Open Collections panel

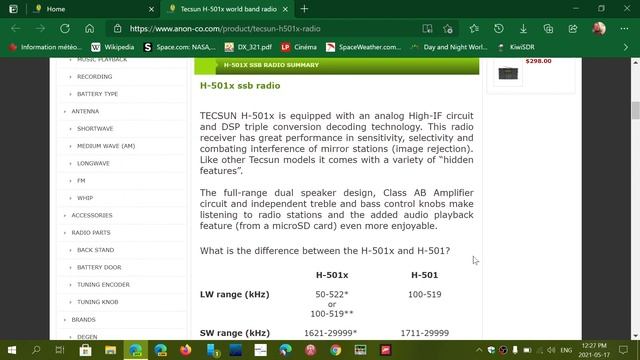[548, 29]
